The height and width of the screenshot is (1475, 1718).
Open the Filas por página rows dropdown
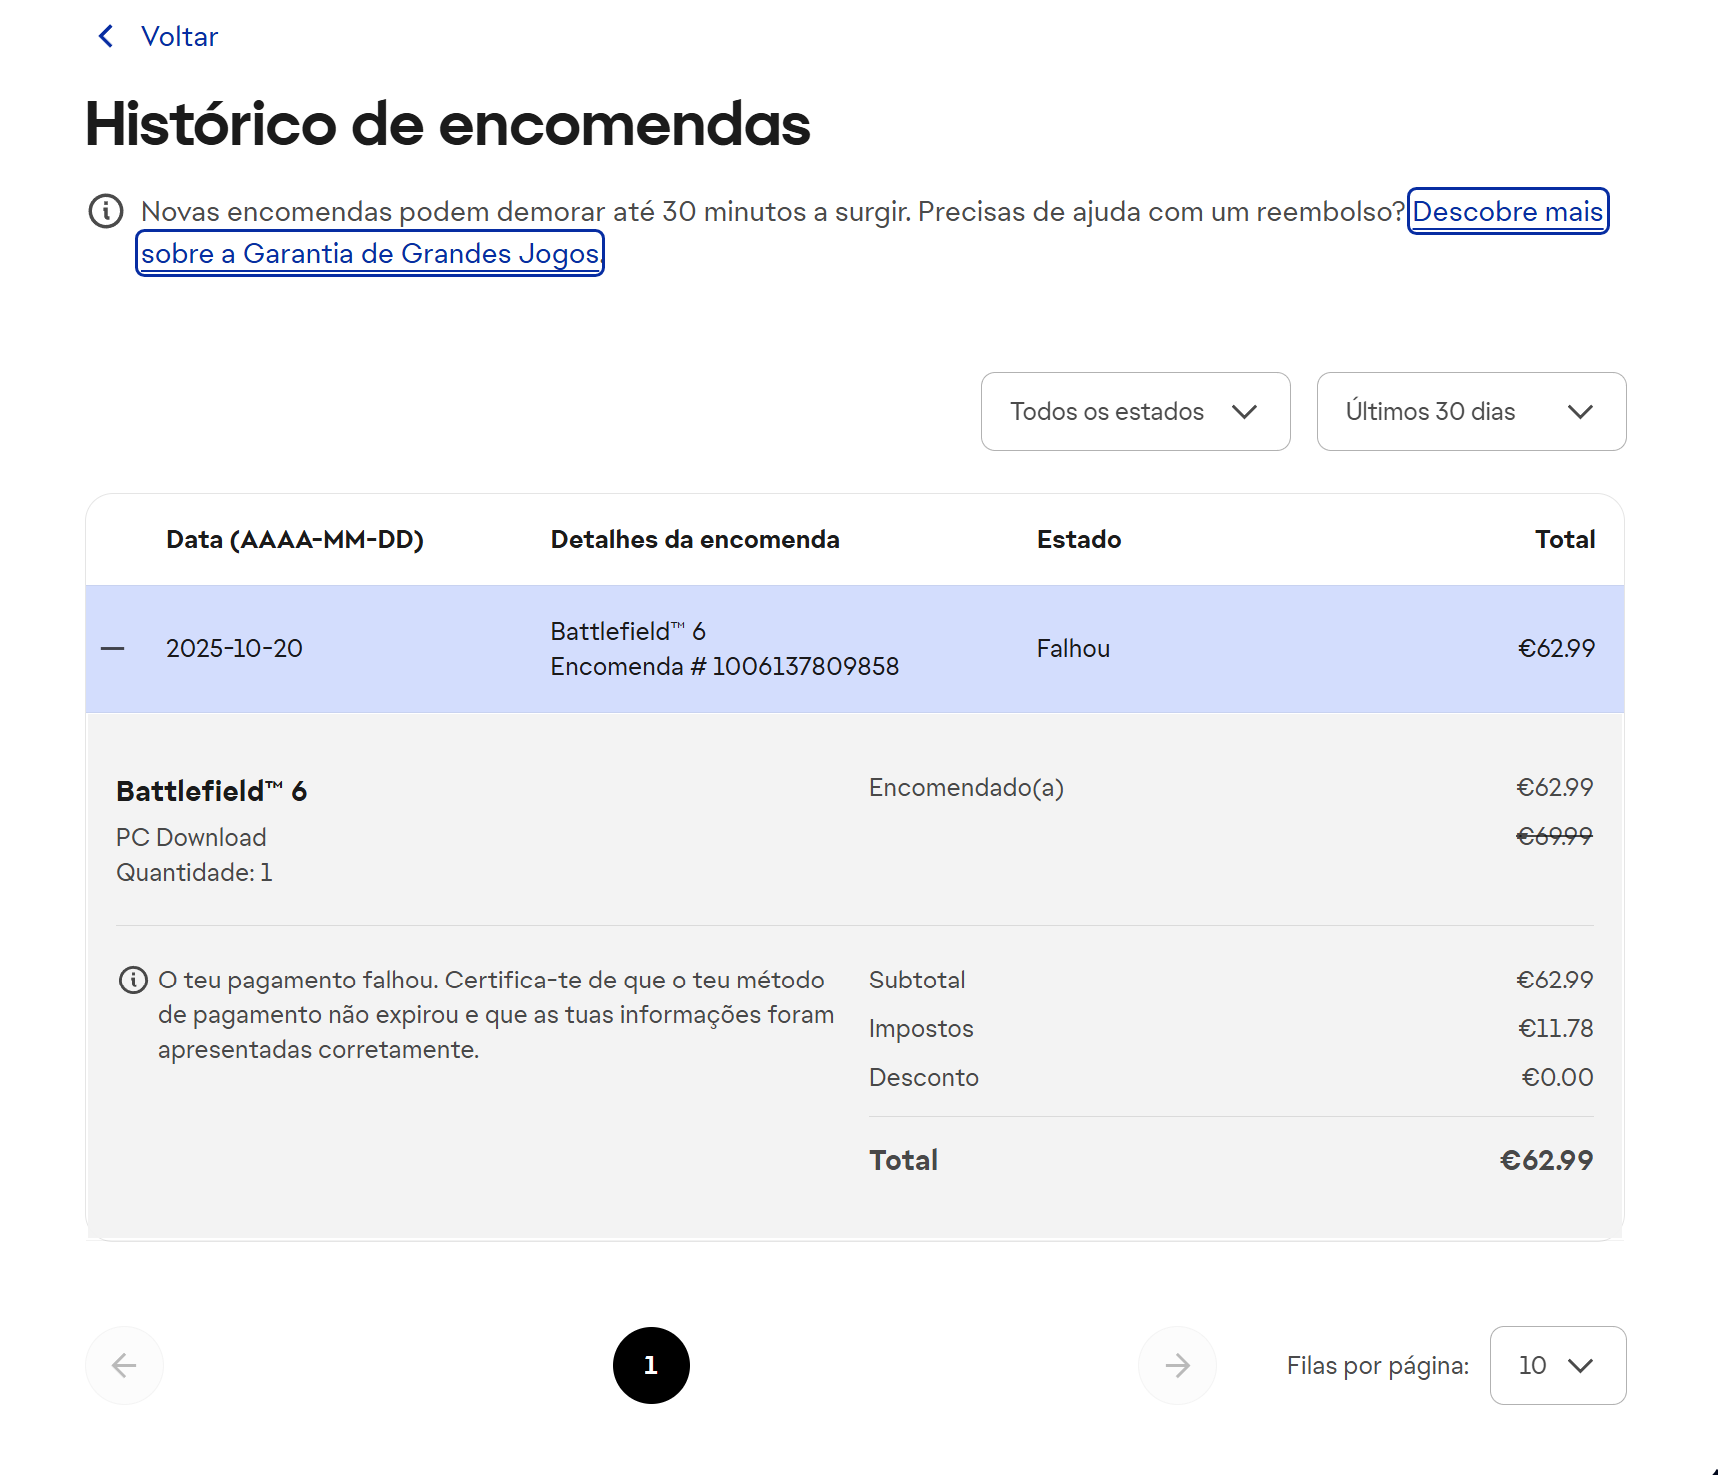[1557, 1365]
